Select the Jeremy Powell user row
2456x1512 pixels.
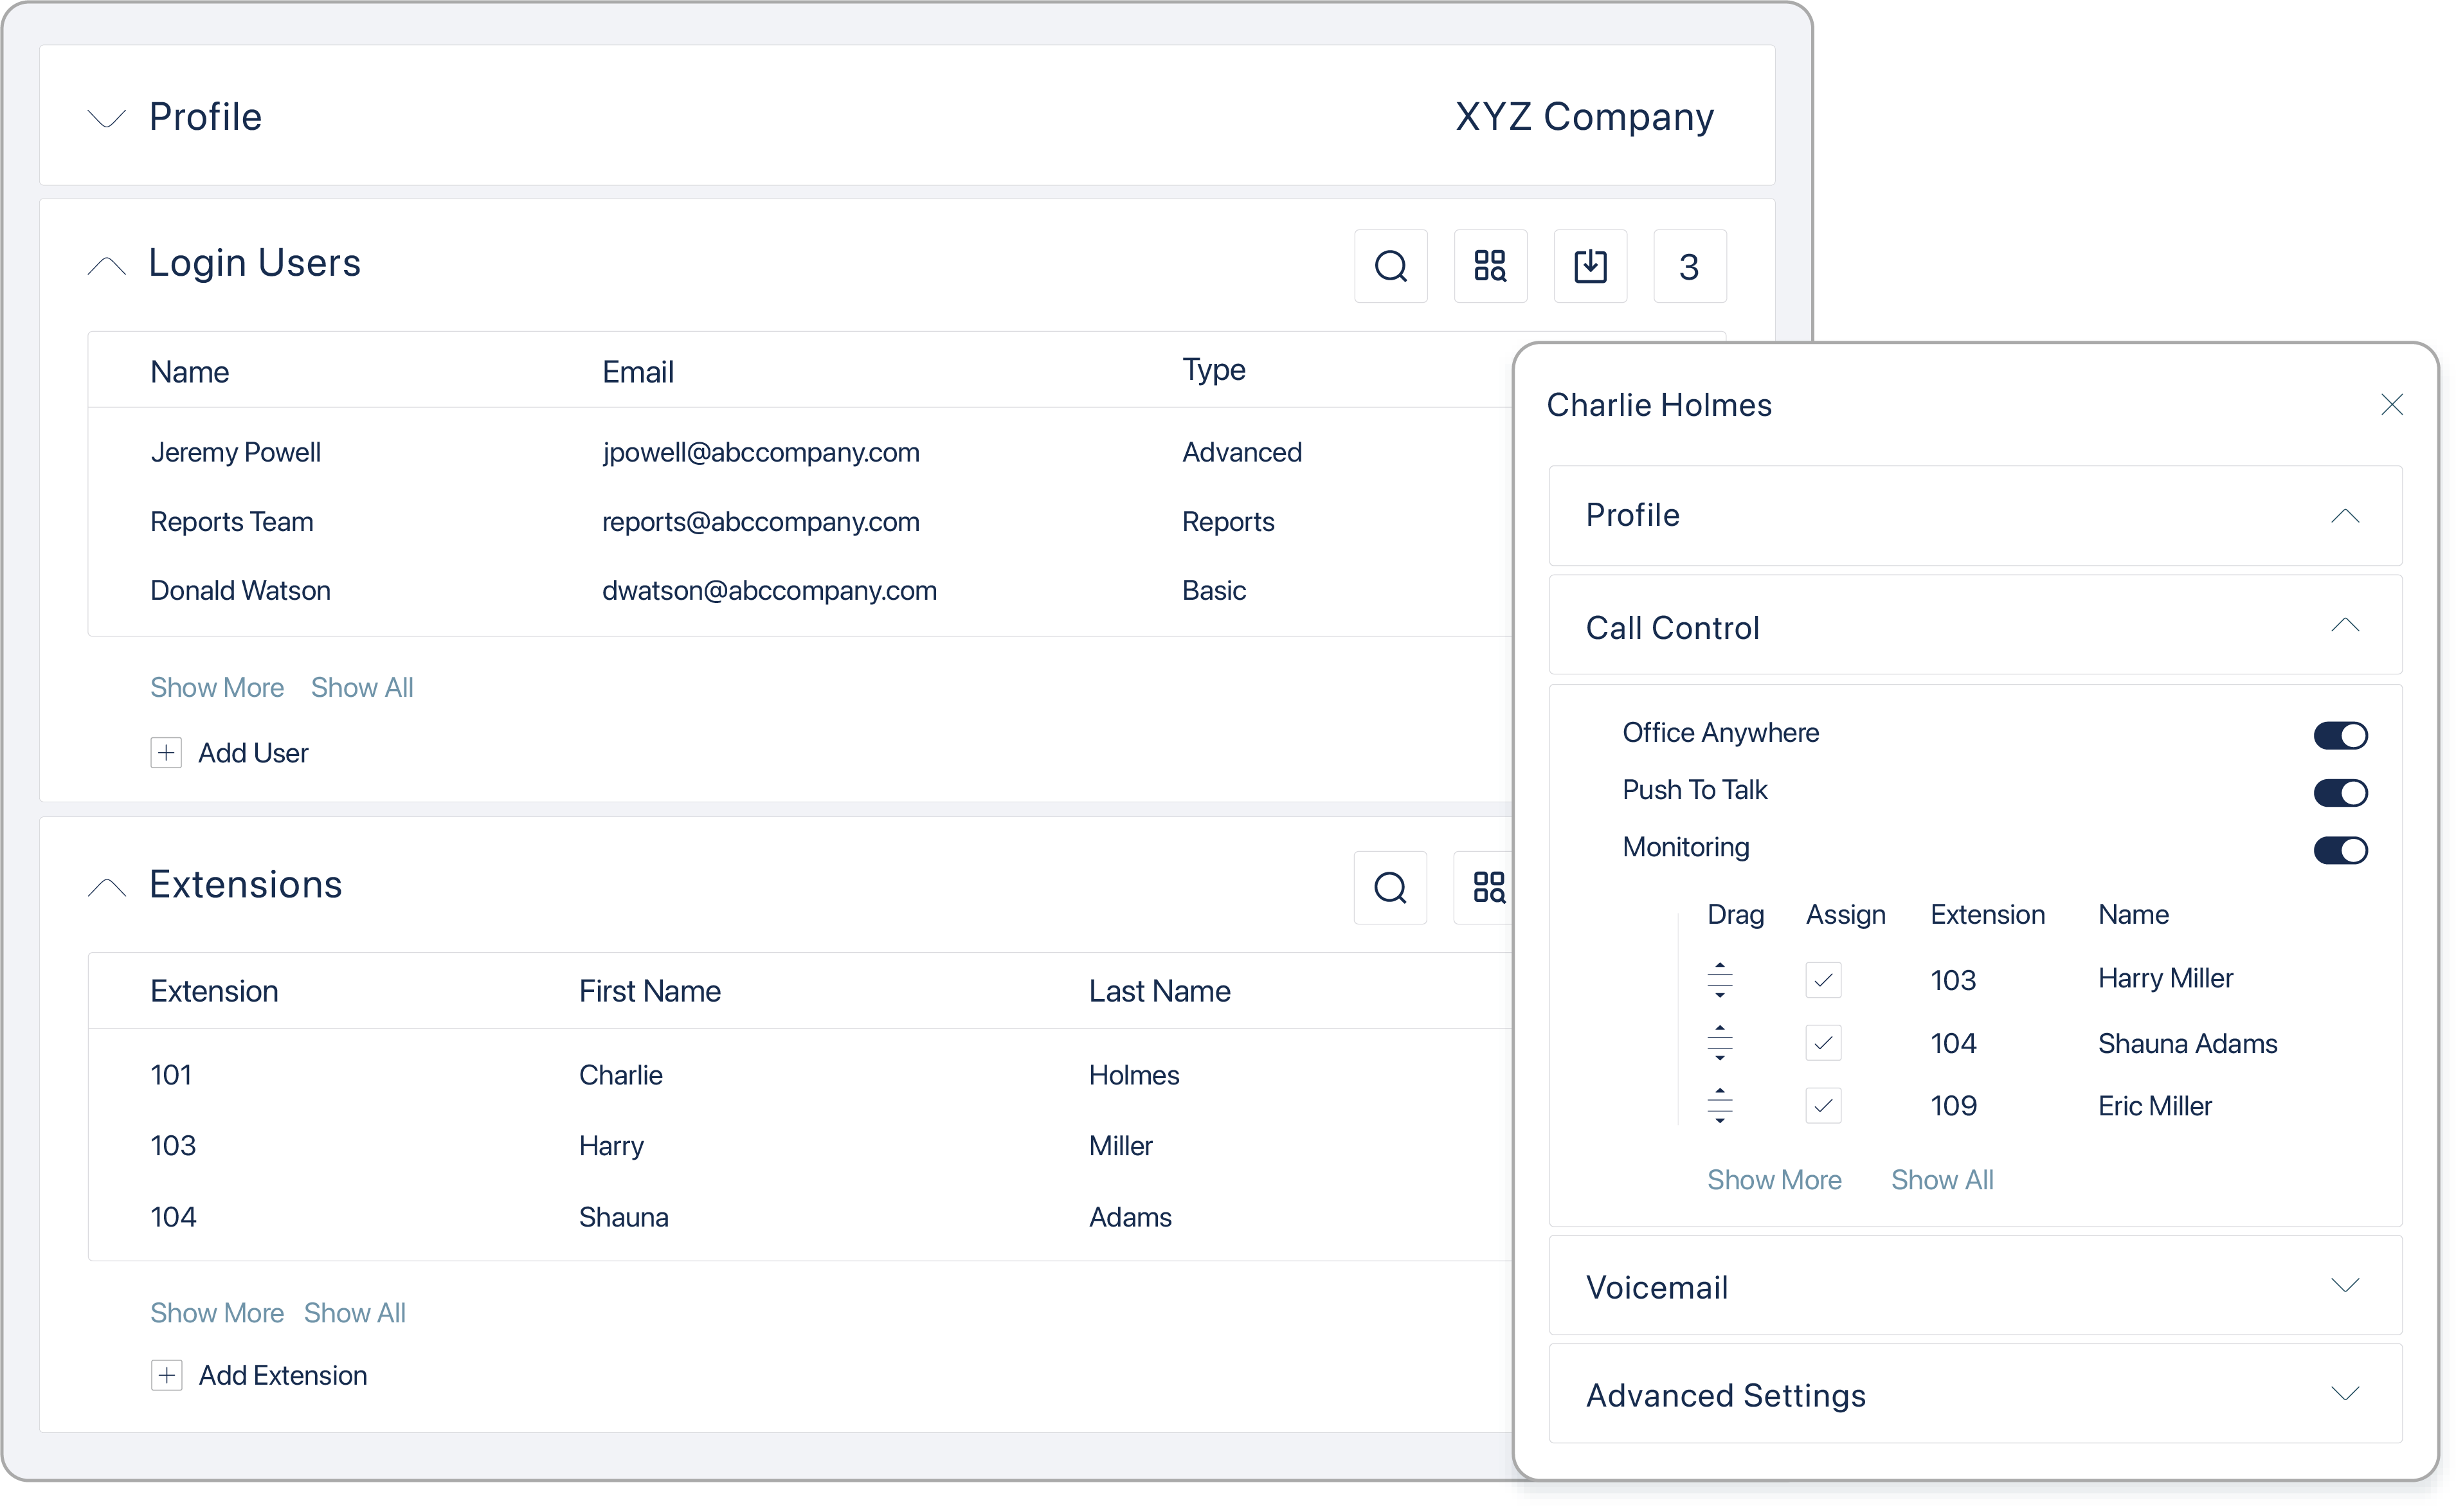pyautogui.click(x=800, y=452)
